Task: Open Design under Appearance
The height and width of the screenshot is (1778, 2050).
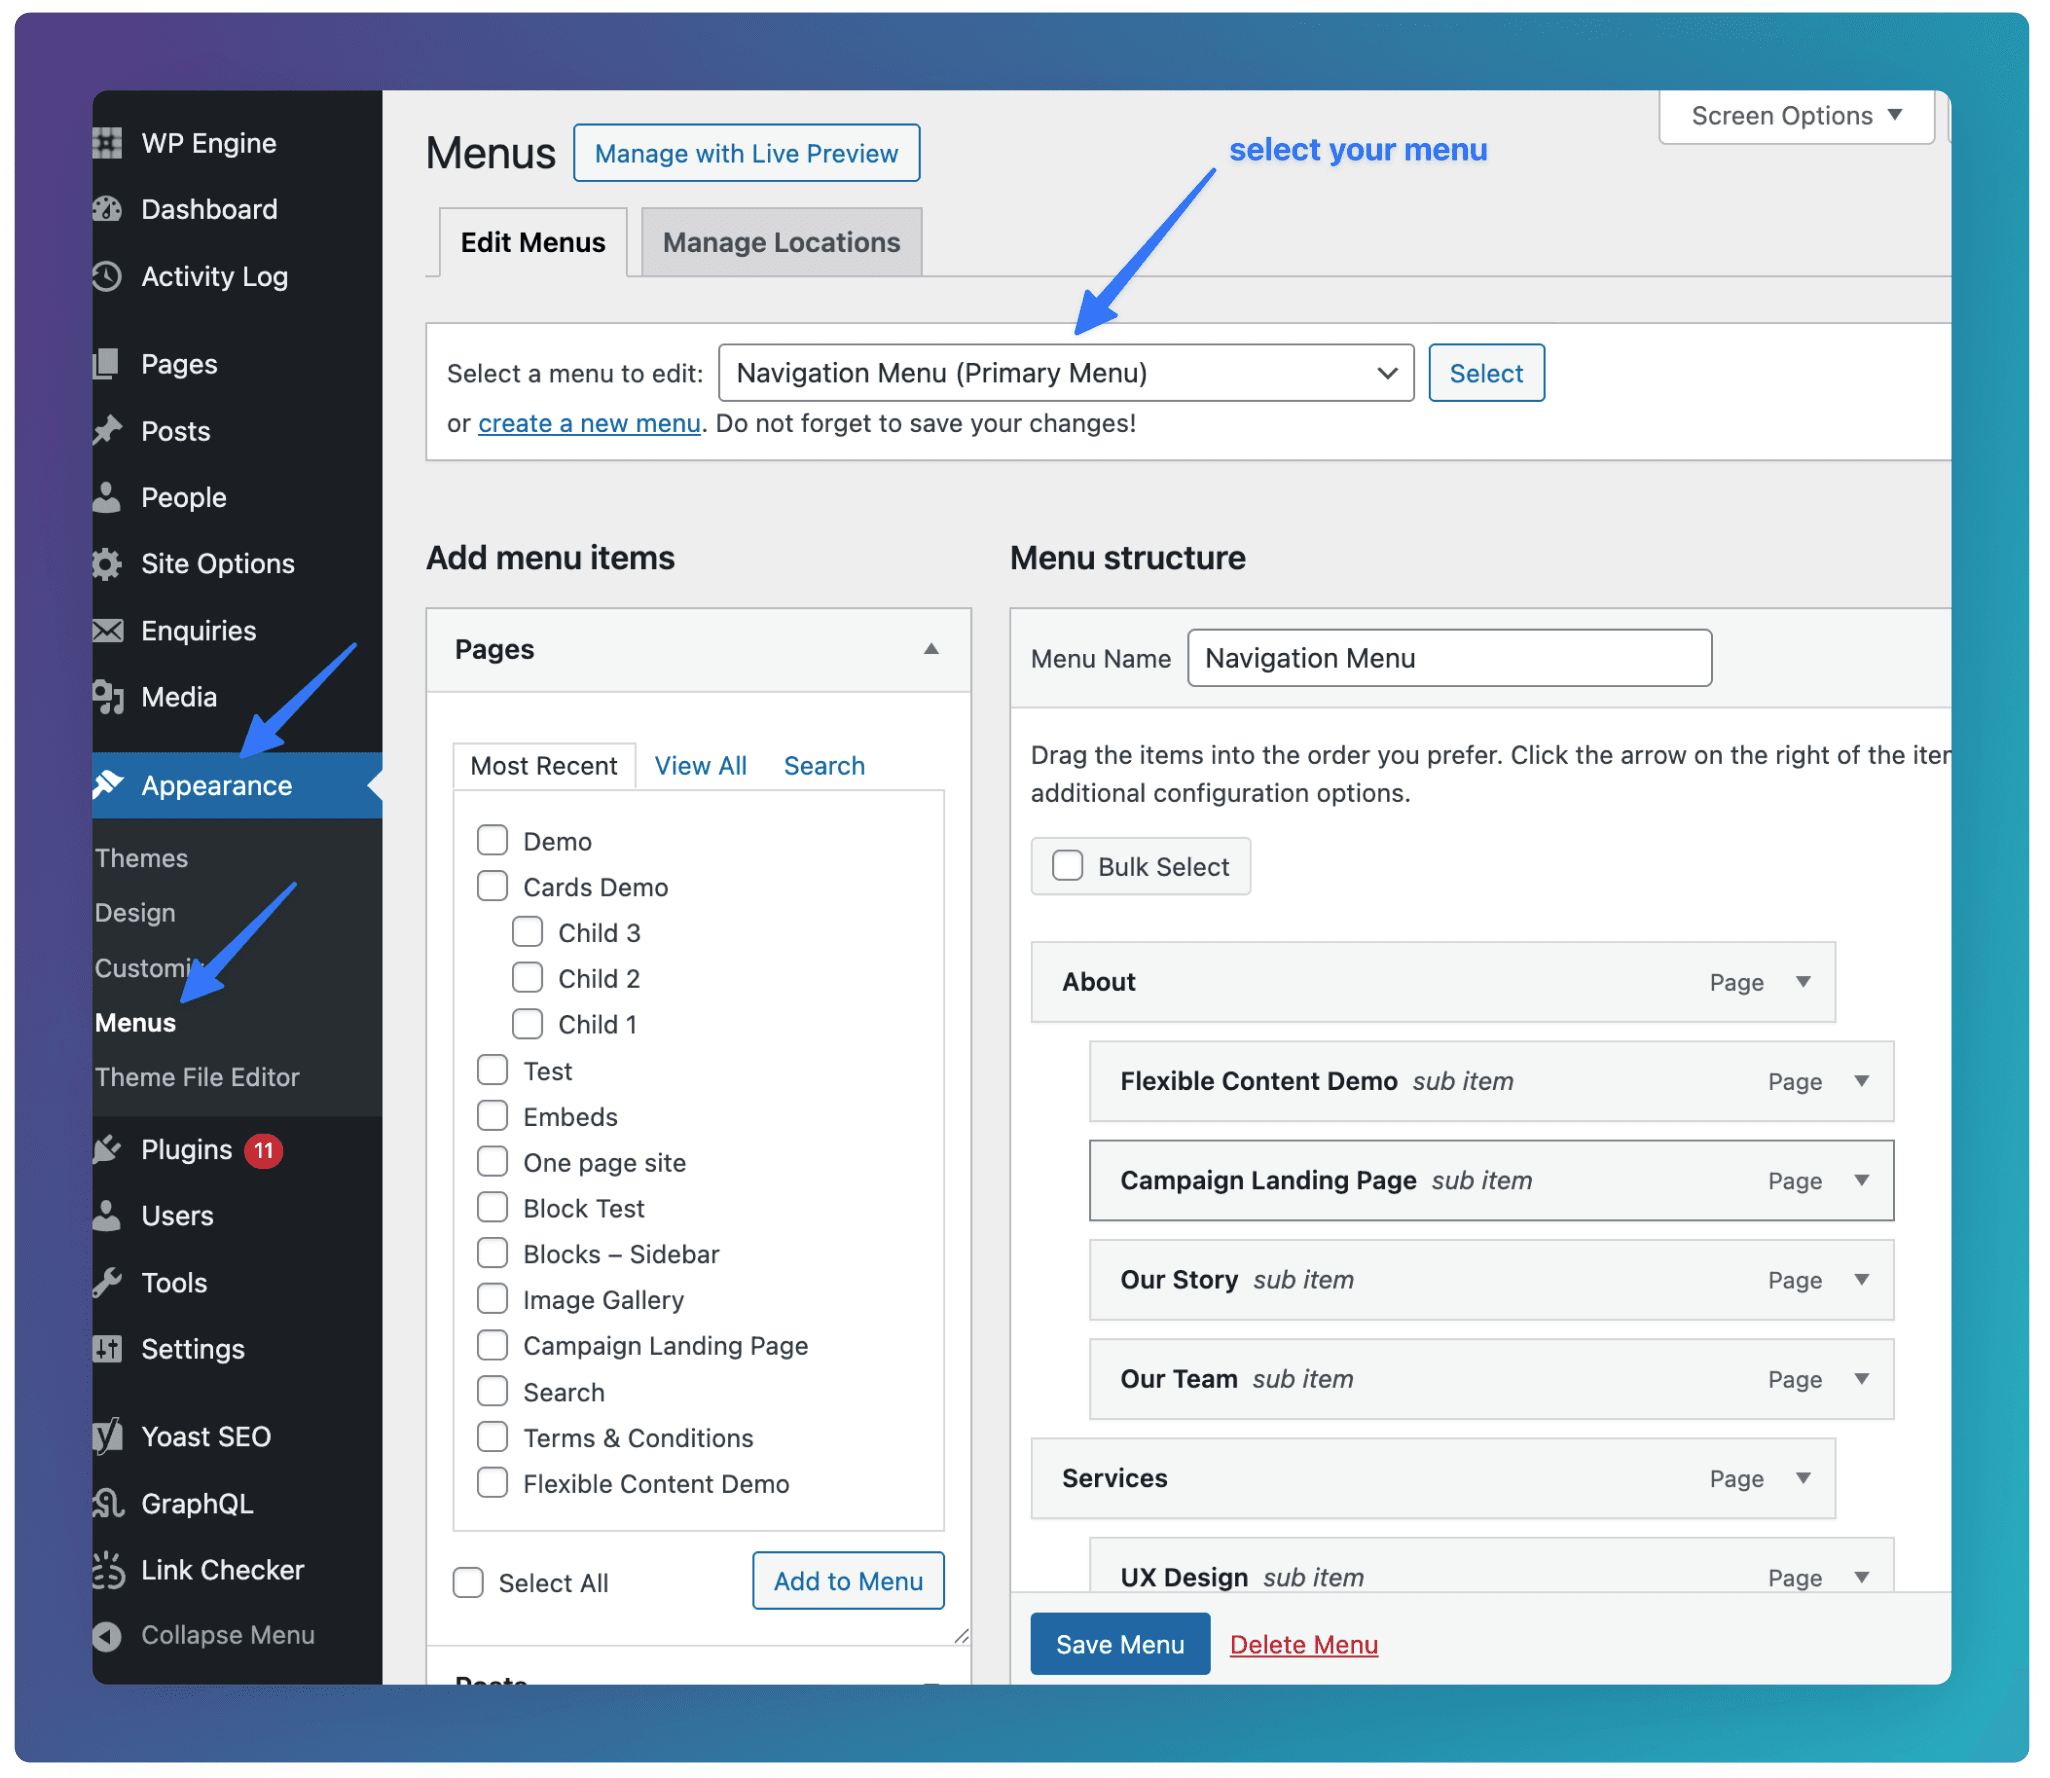Action: click(135, 913)
